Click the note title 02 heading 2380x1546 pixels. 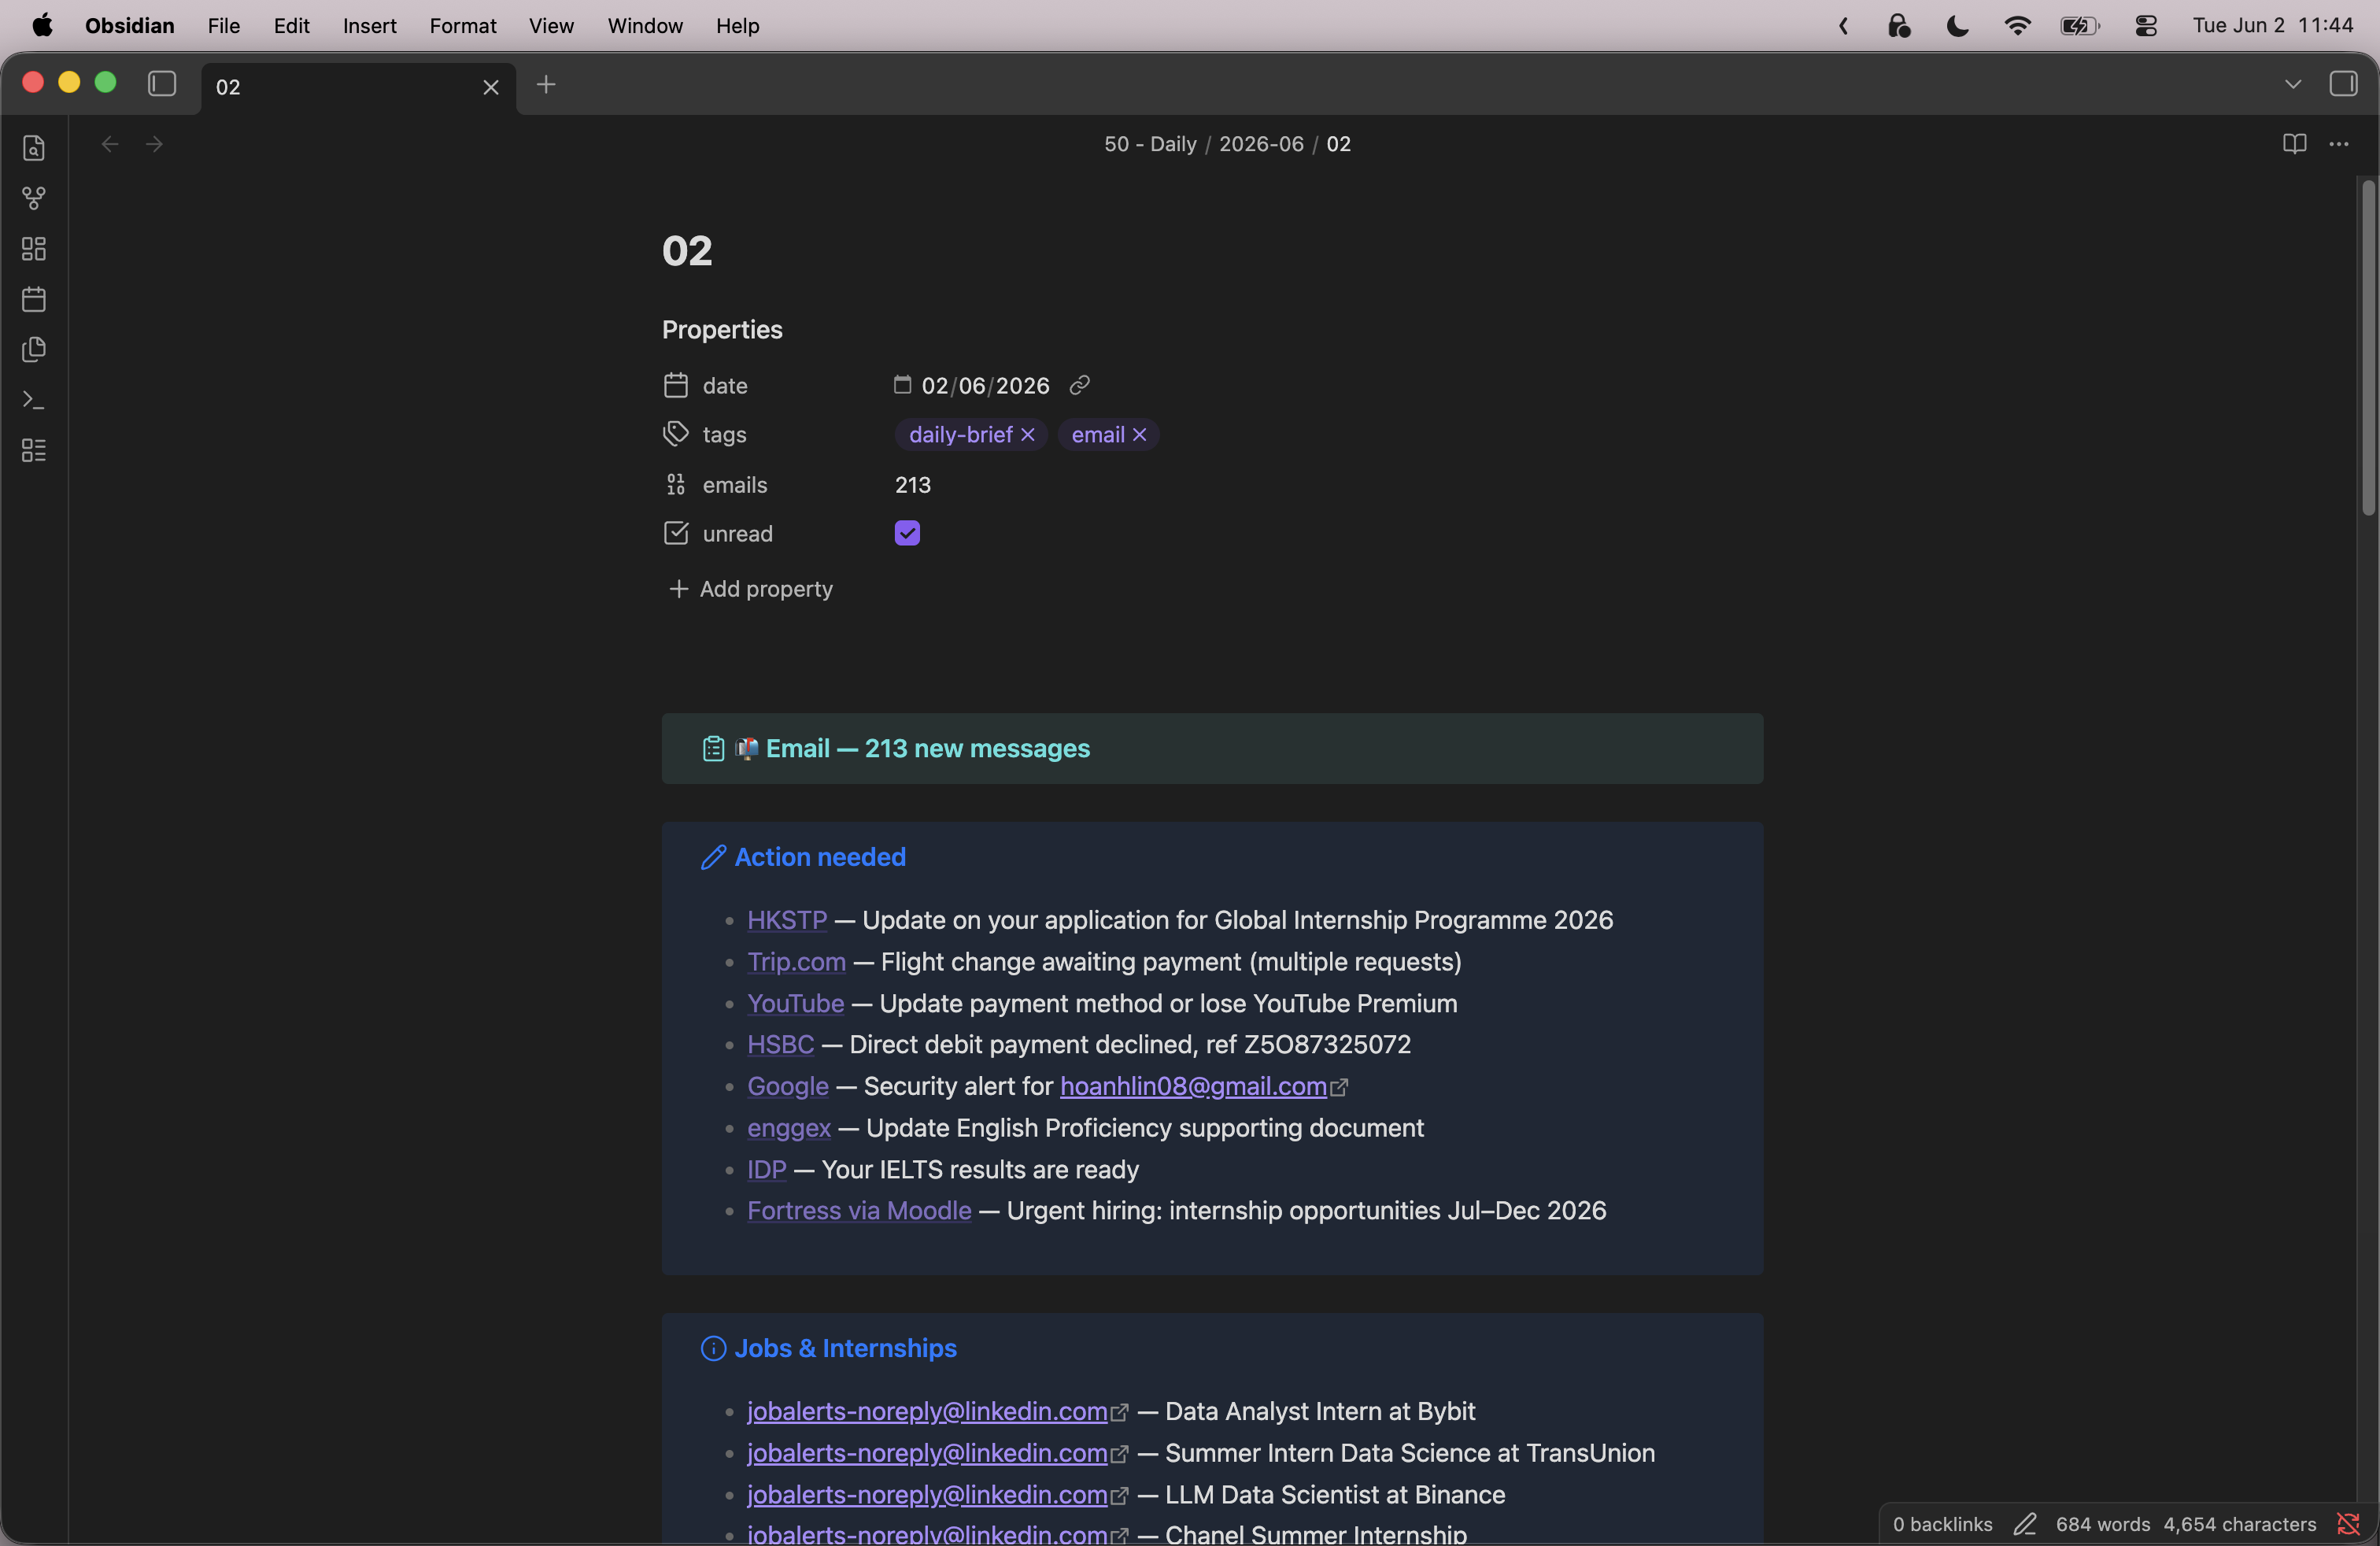pyautogui.click(x=687, y=250)
